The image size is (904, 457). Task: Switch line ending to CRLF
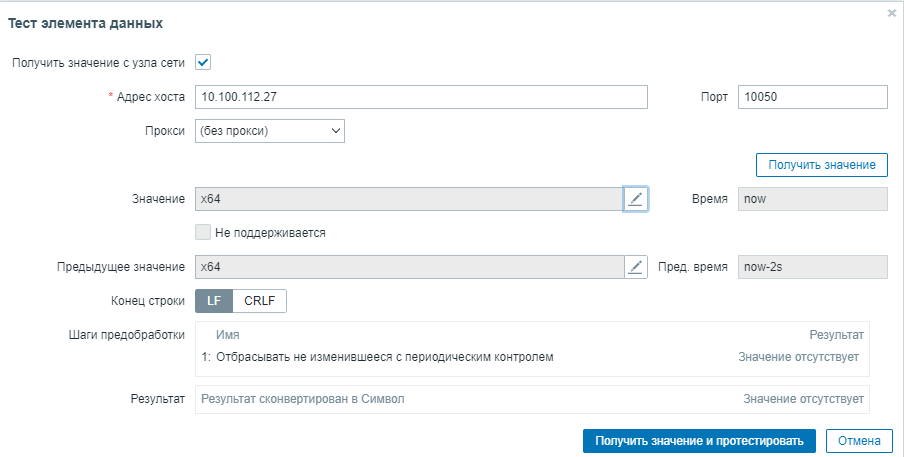tap(260, 301)
